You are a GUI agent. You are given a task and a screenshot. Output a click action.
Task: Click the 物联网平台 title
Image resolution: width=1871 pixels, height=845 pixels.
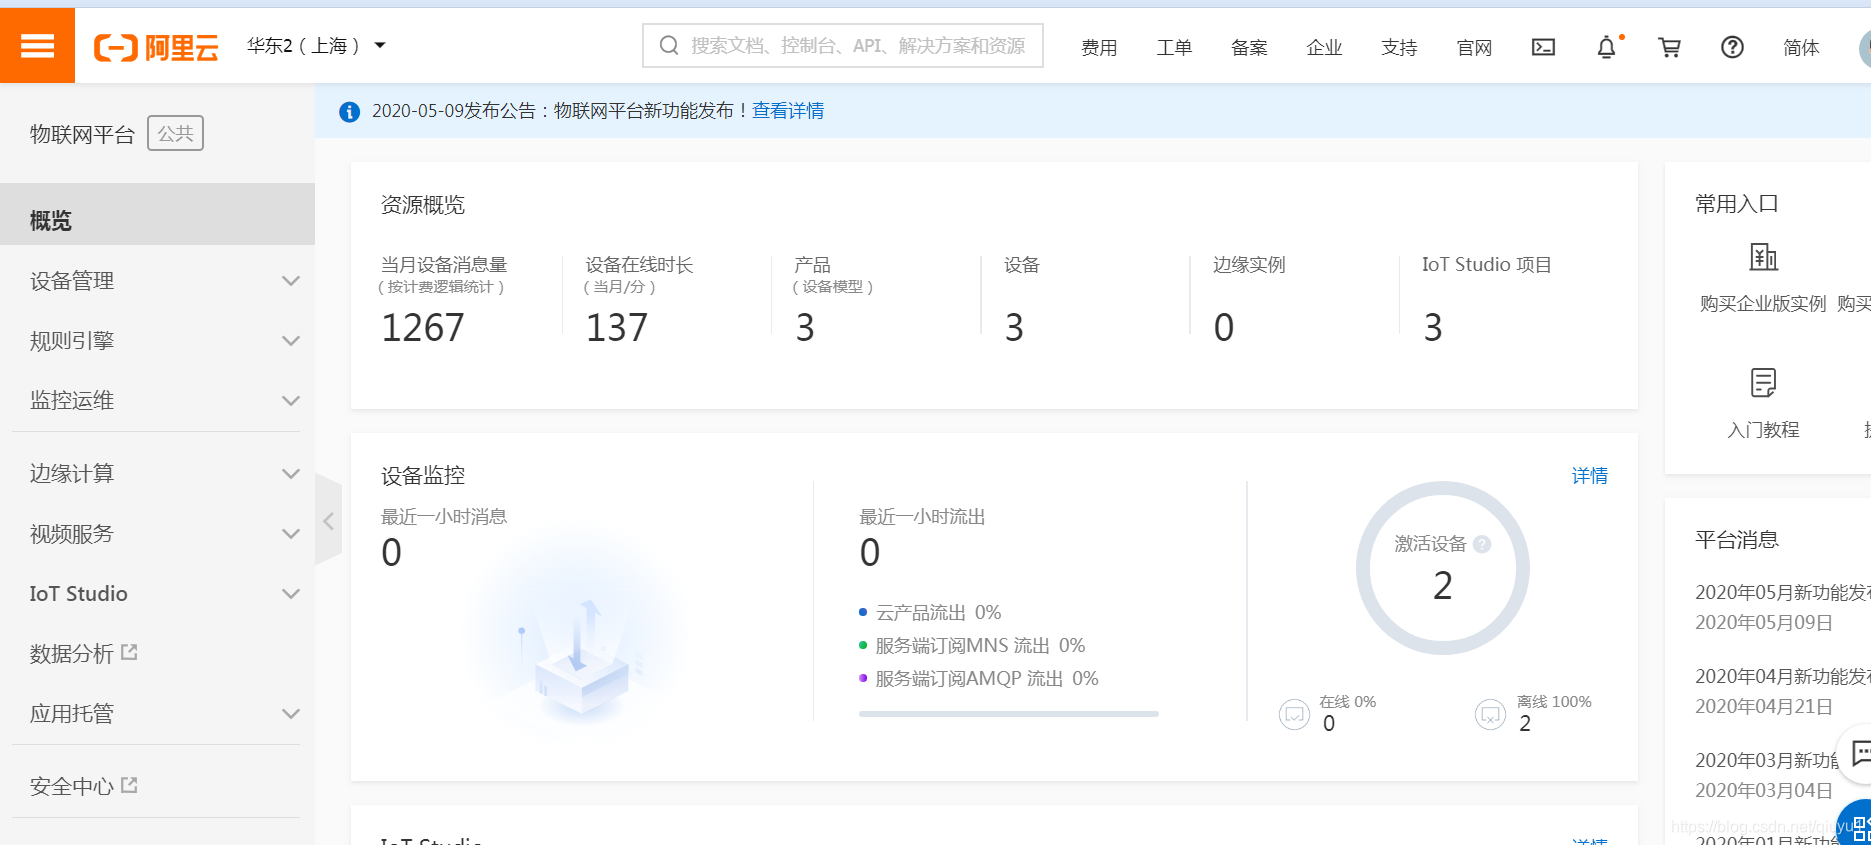coord(82,134)
